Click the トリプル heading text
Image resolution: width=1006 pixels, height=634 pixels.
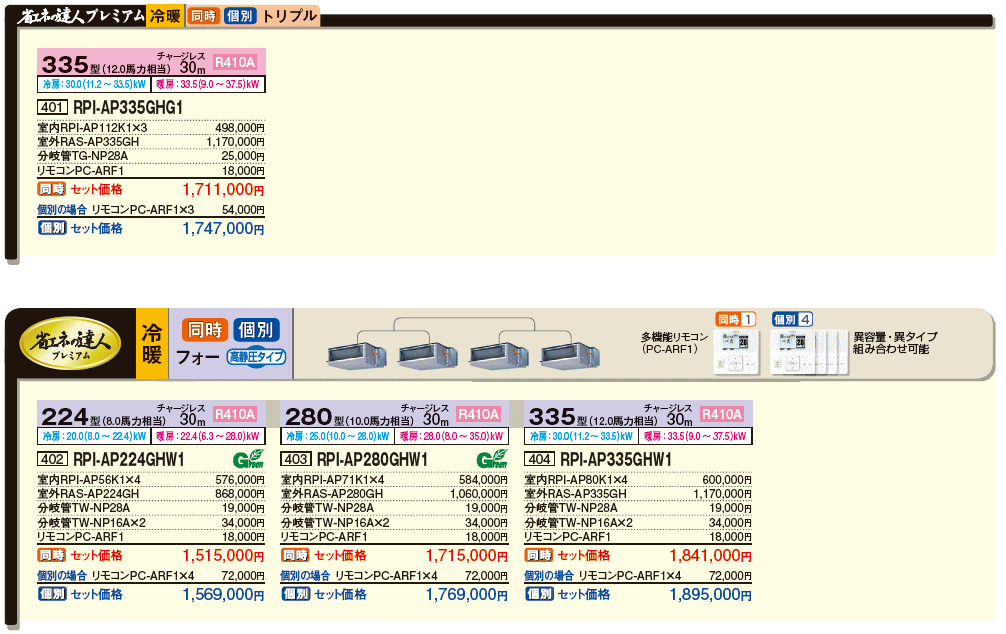coord(289,16)
